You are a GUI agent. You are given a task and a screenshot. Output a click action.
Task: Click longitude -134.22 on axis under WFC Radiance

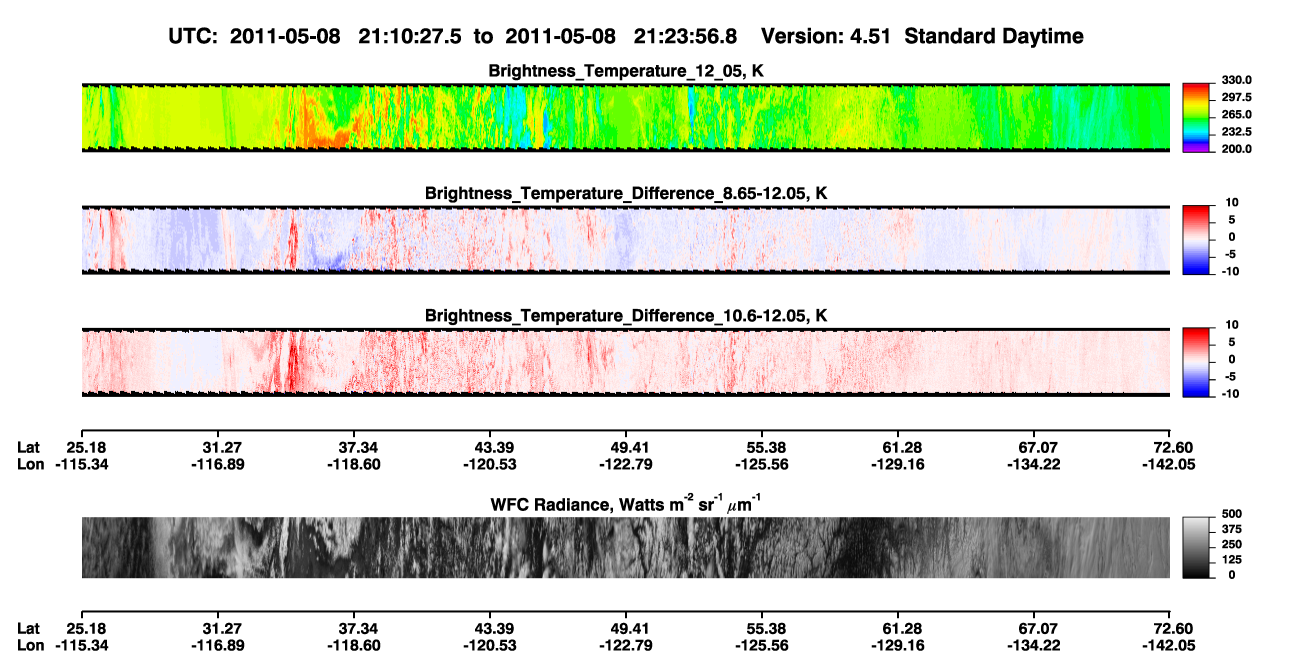click(1035, 645)
